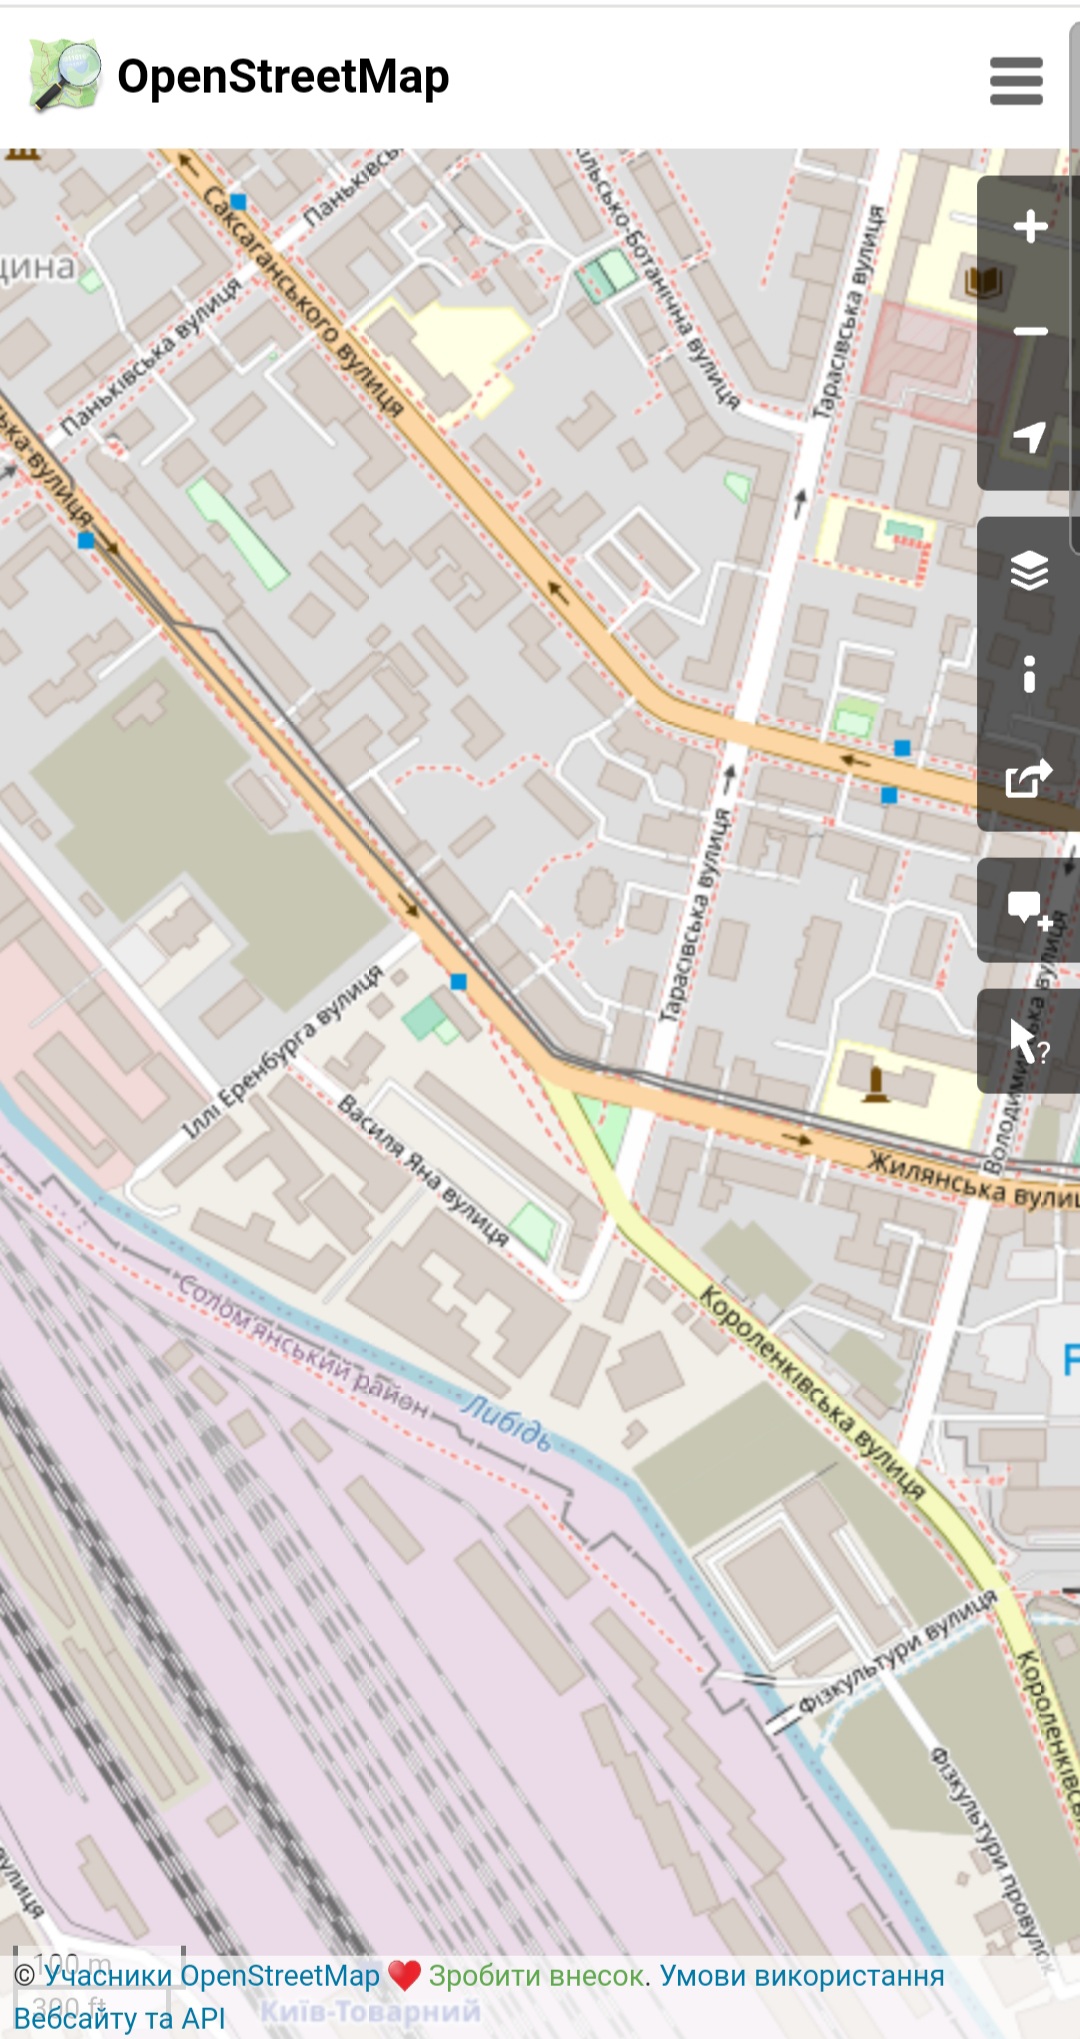The width and height of the screenshot is (1080, 2039).
Task: Open the map key info panel
Action: pos(1029,674)
